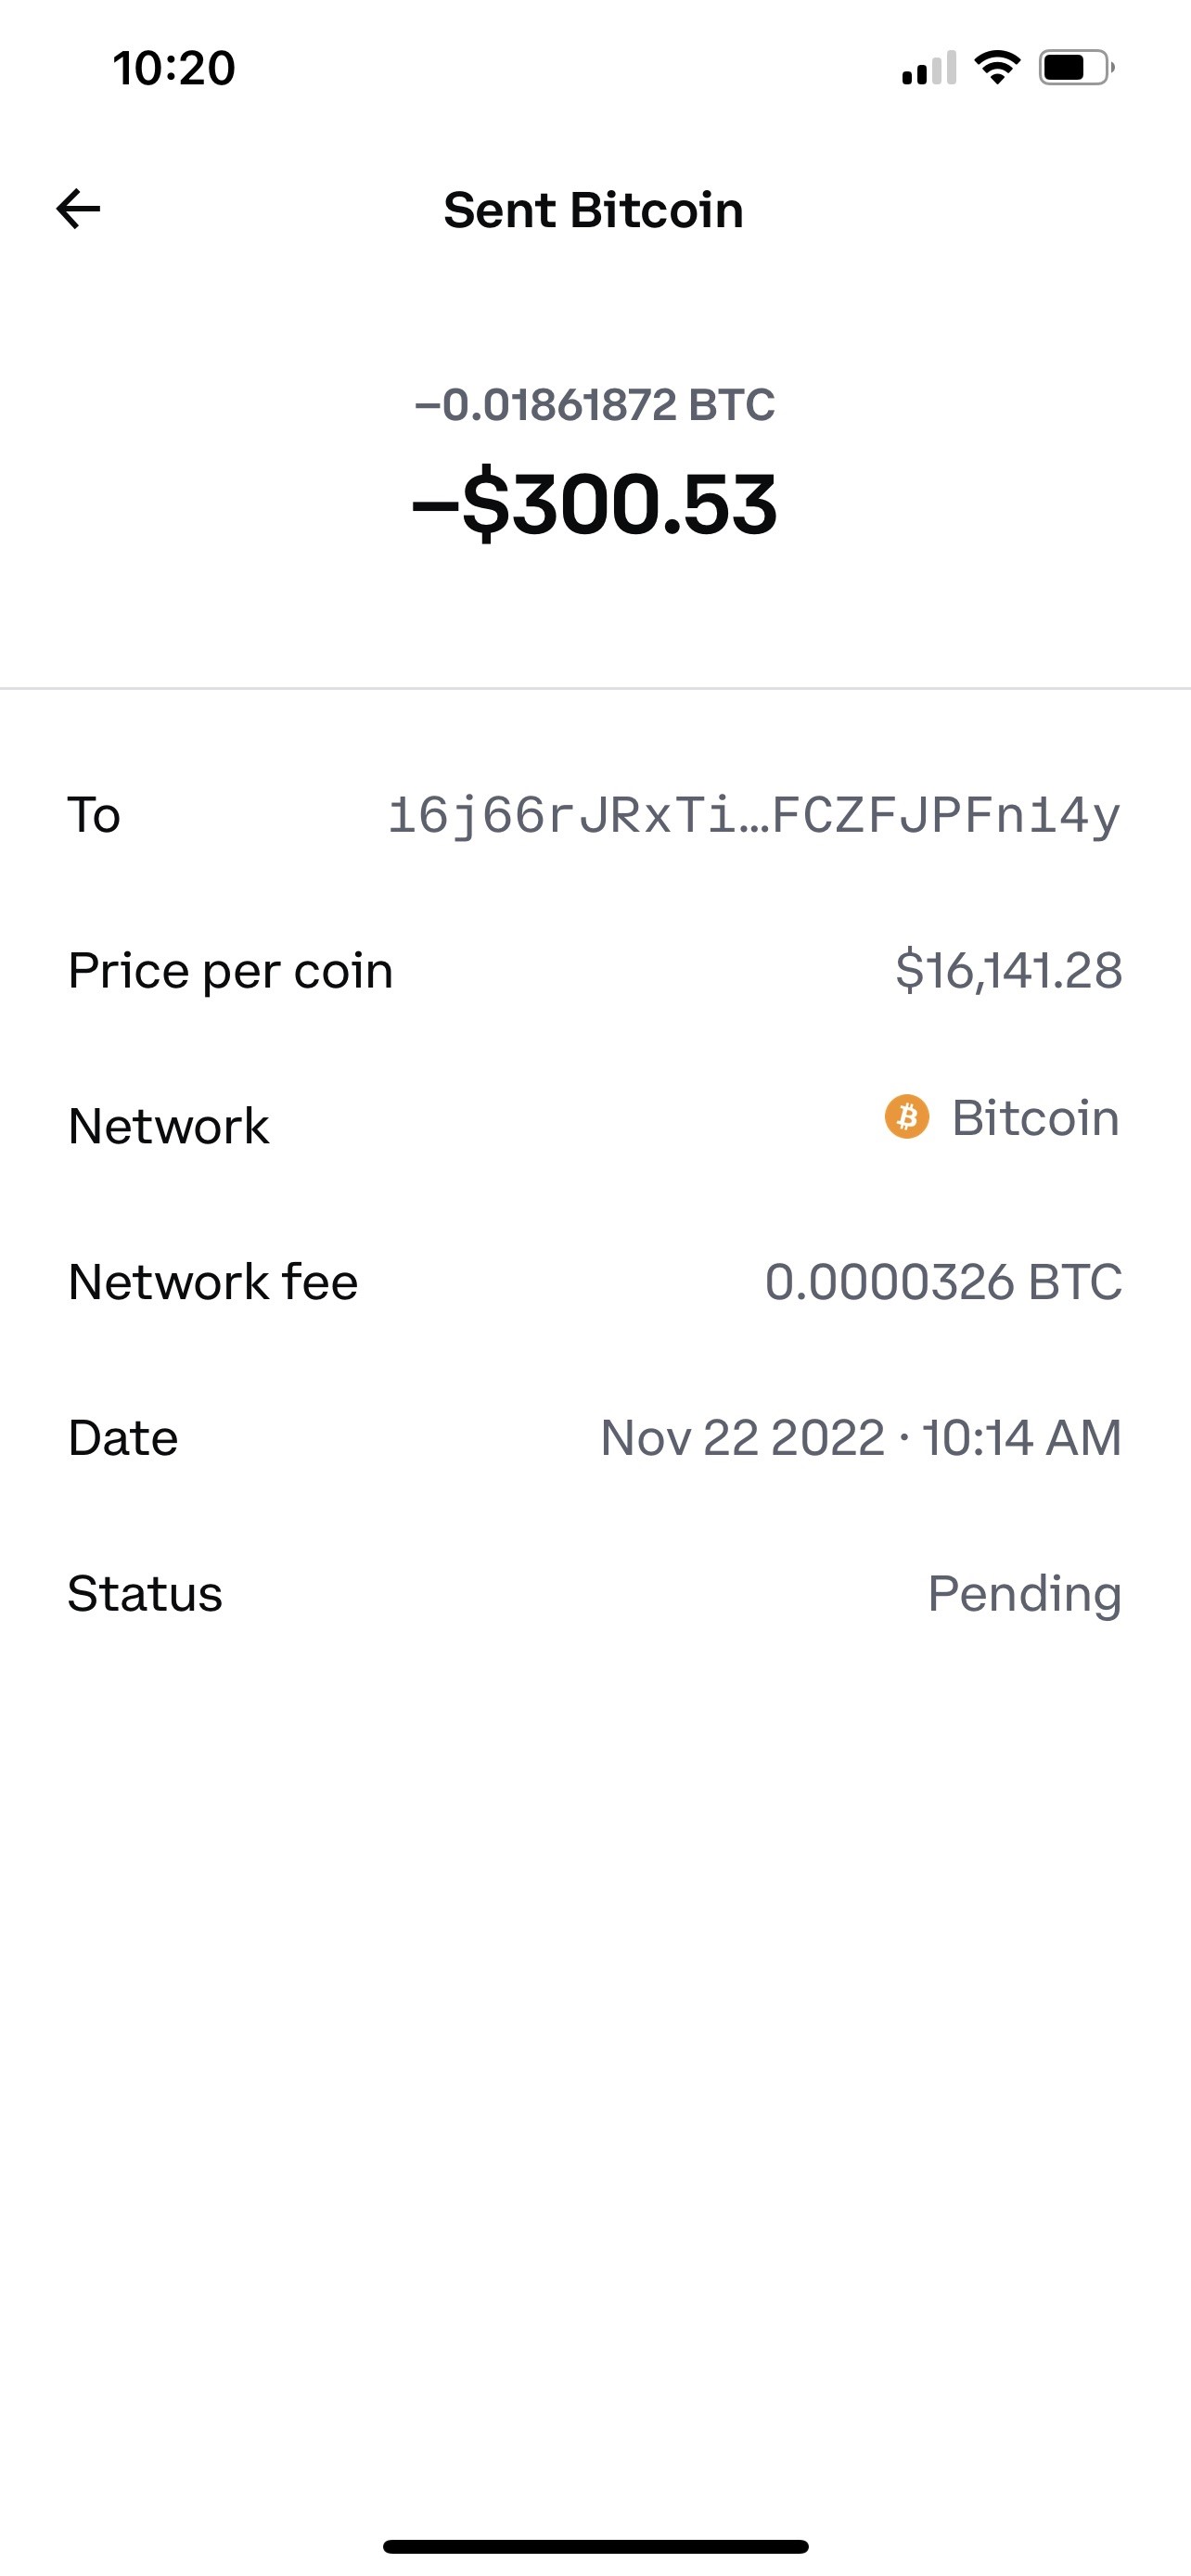
Task: Tap the "Network fee" label
Action: (x=213, y=1282)
